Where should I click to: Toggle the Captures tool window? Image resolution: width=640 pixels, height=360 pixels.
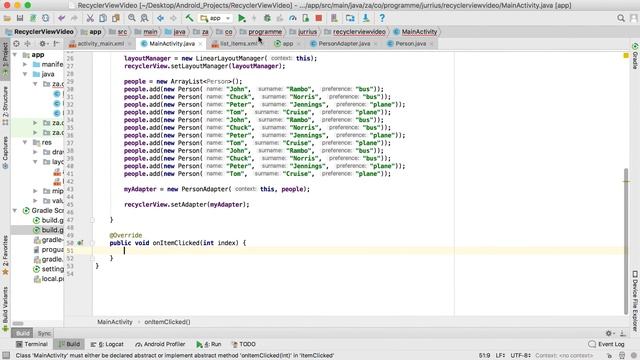pos(5,152)
